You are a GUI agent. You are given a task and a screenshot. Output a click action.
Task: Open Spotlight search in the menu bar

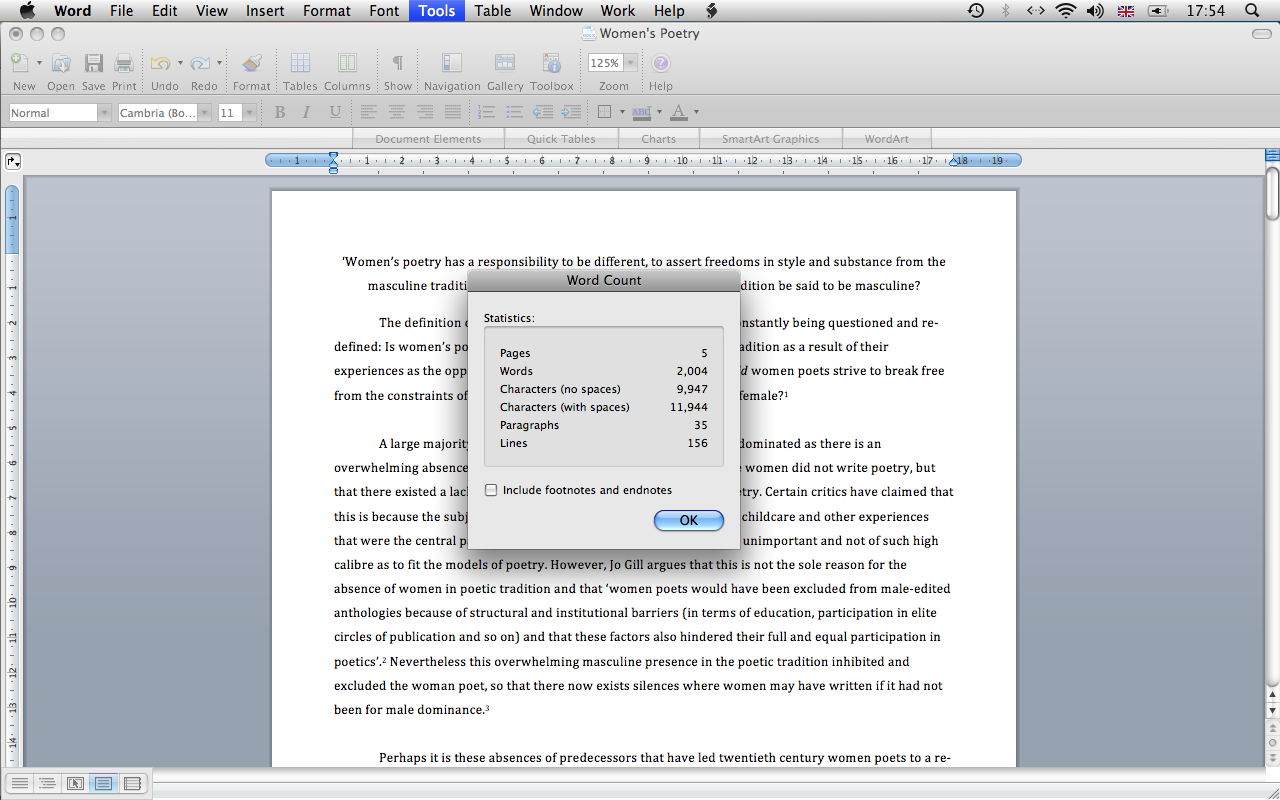(x=1252, y=11)
